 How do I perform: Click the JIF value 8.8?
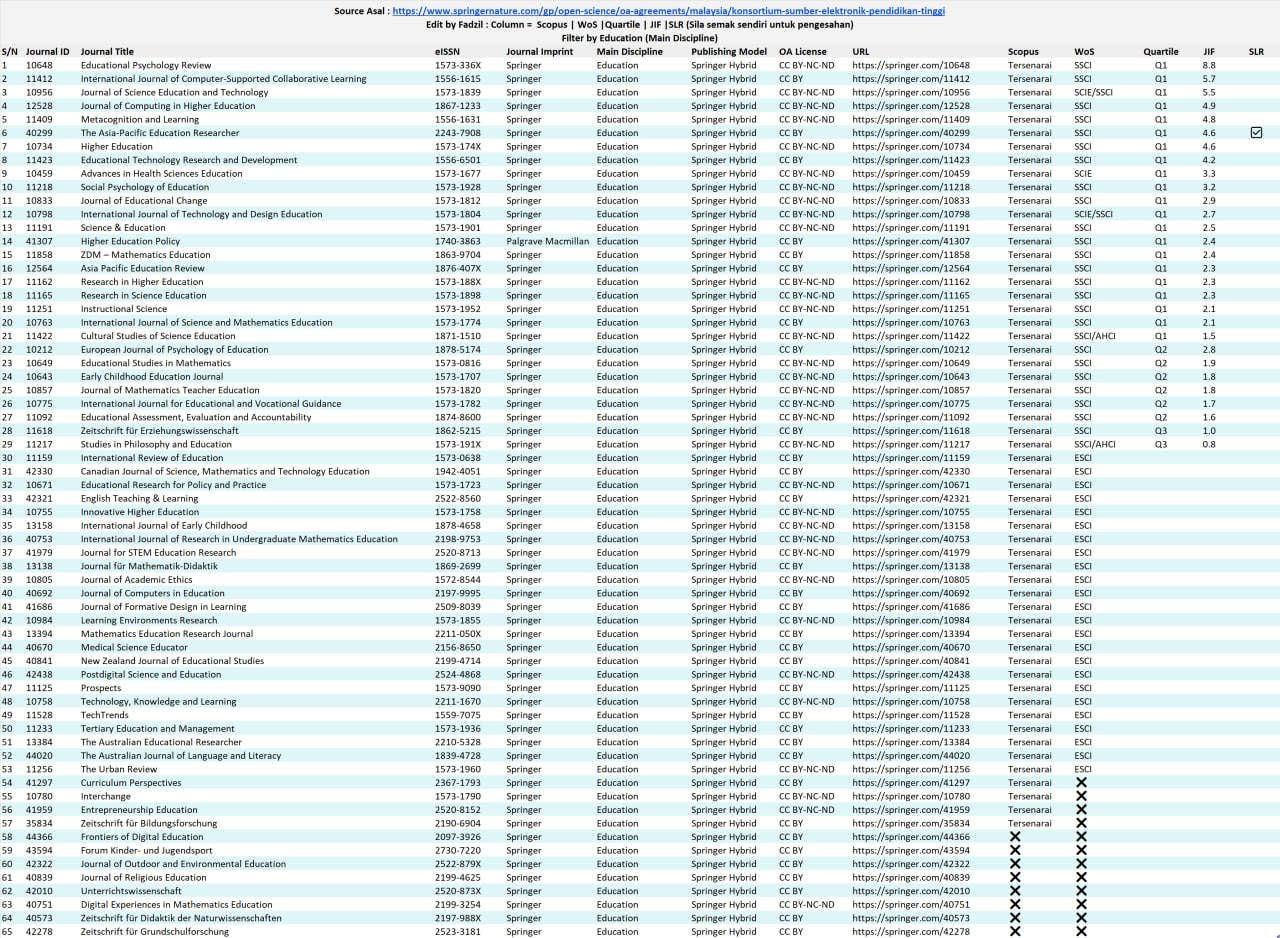point(1209,65)
